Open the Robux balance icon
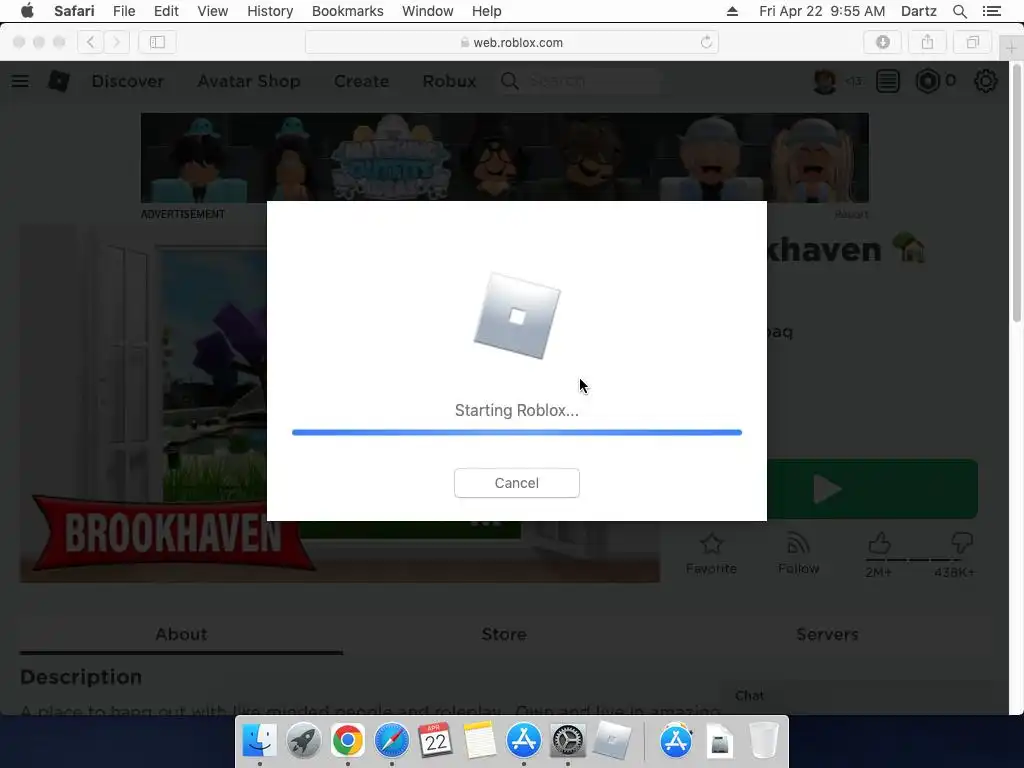 click(x=927, y=81)
